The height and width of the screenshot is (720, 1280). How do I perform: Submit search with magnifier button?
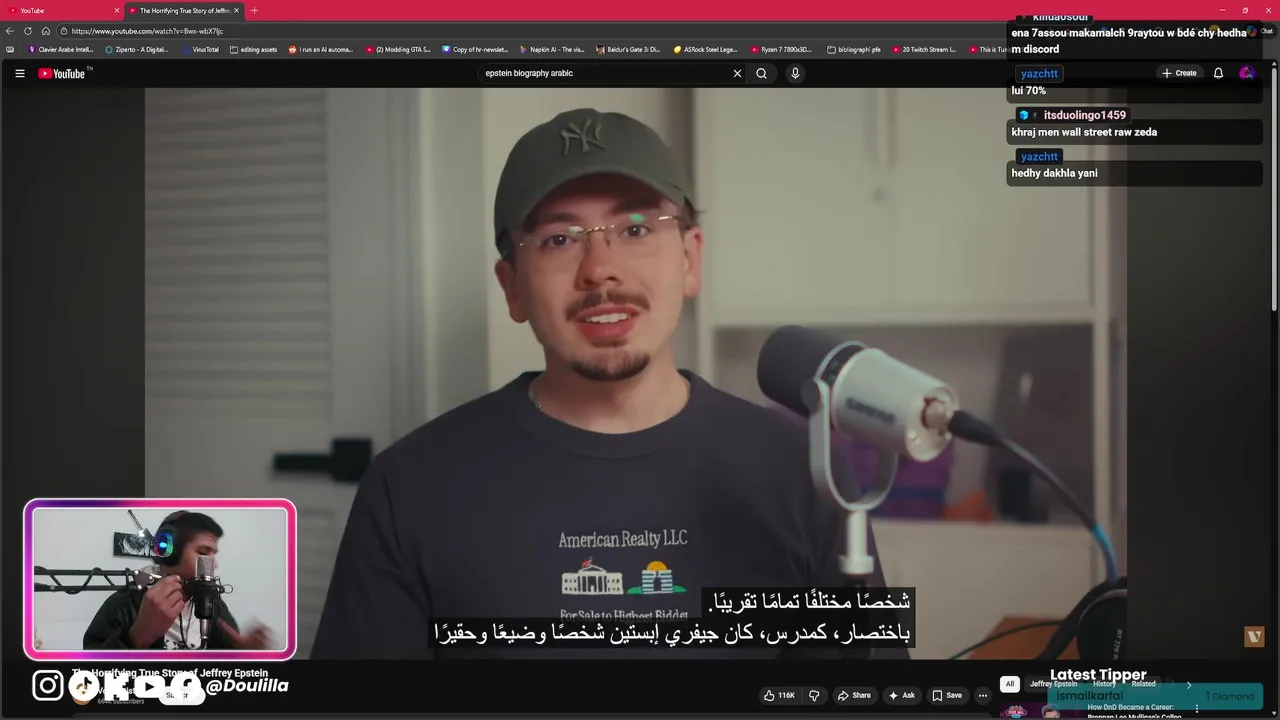[761, 73]
